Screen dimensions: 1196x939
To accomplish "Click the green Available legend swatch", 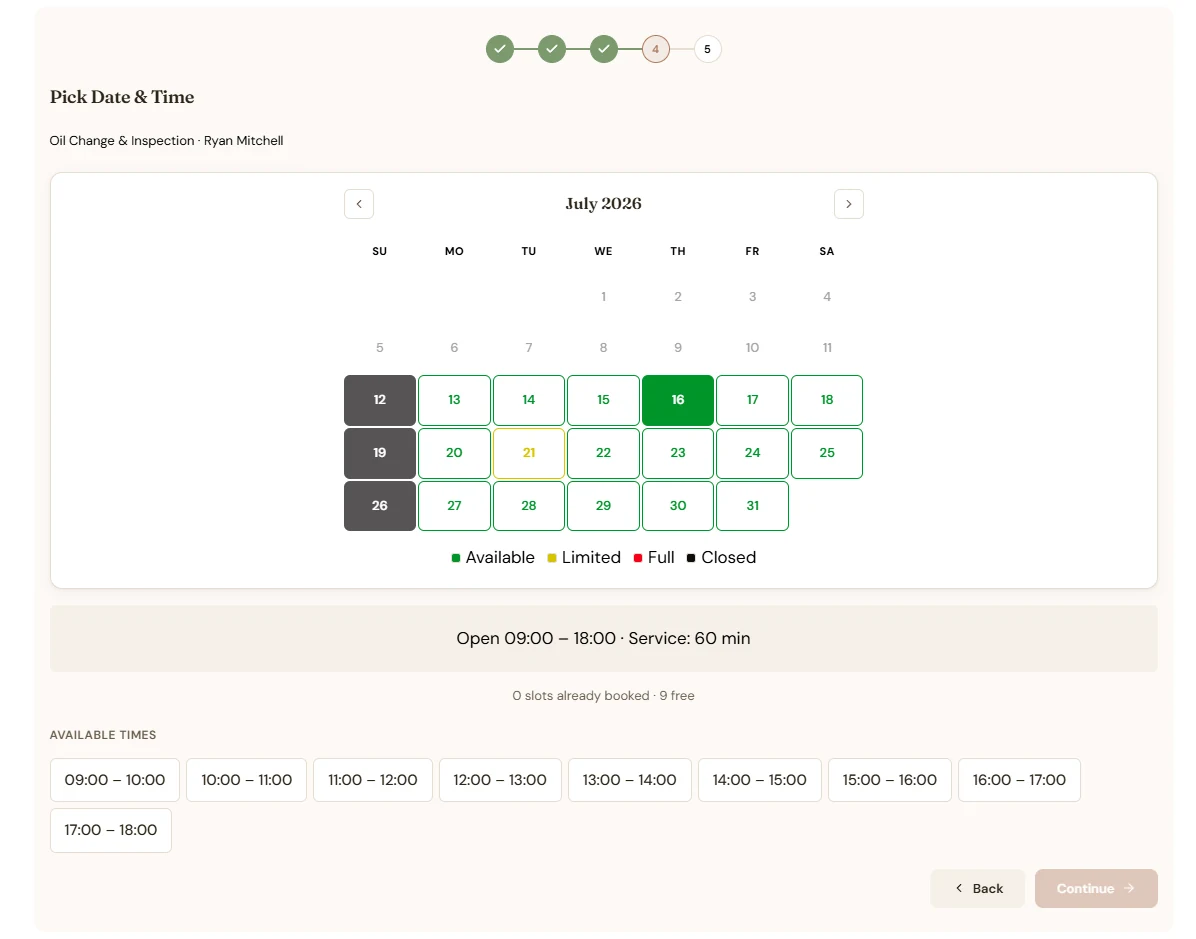I will pos(455,558).
